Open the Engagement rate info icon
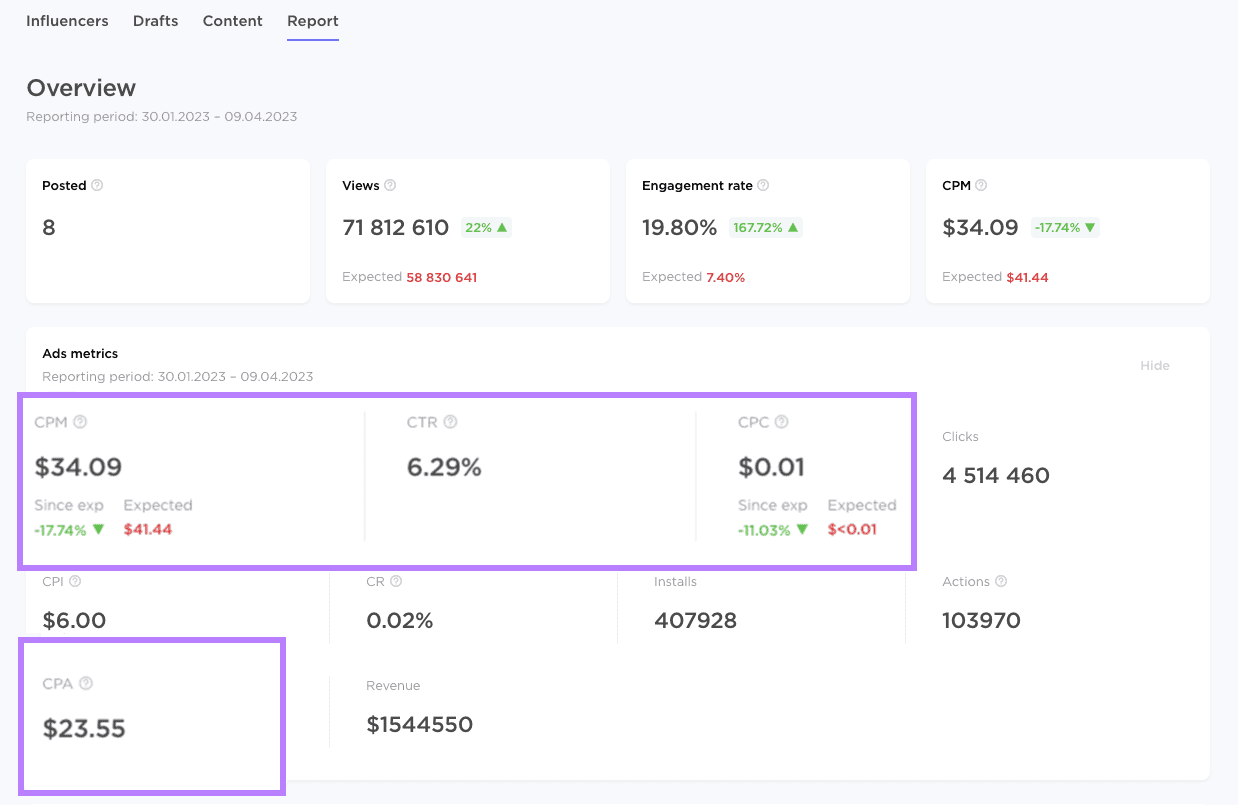This screenshot has height=805, width=1238. [x=763, y=185]
